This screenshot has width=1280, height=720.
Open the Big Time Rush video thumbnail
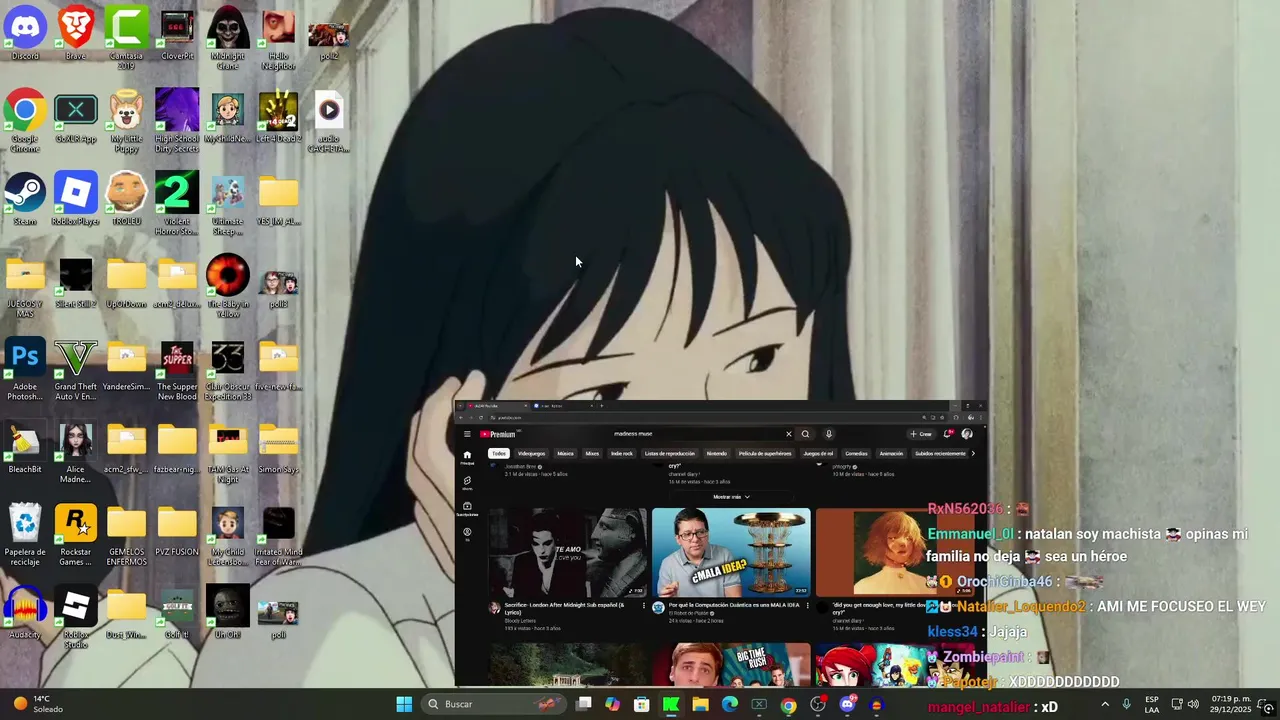[x=731, y=665]
